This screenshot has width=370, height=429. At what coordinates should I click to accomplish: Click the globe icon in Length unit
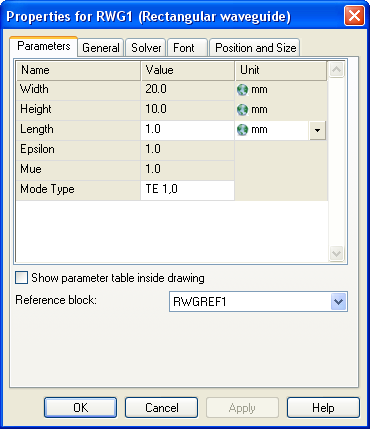(242, 130)
